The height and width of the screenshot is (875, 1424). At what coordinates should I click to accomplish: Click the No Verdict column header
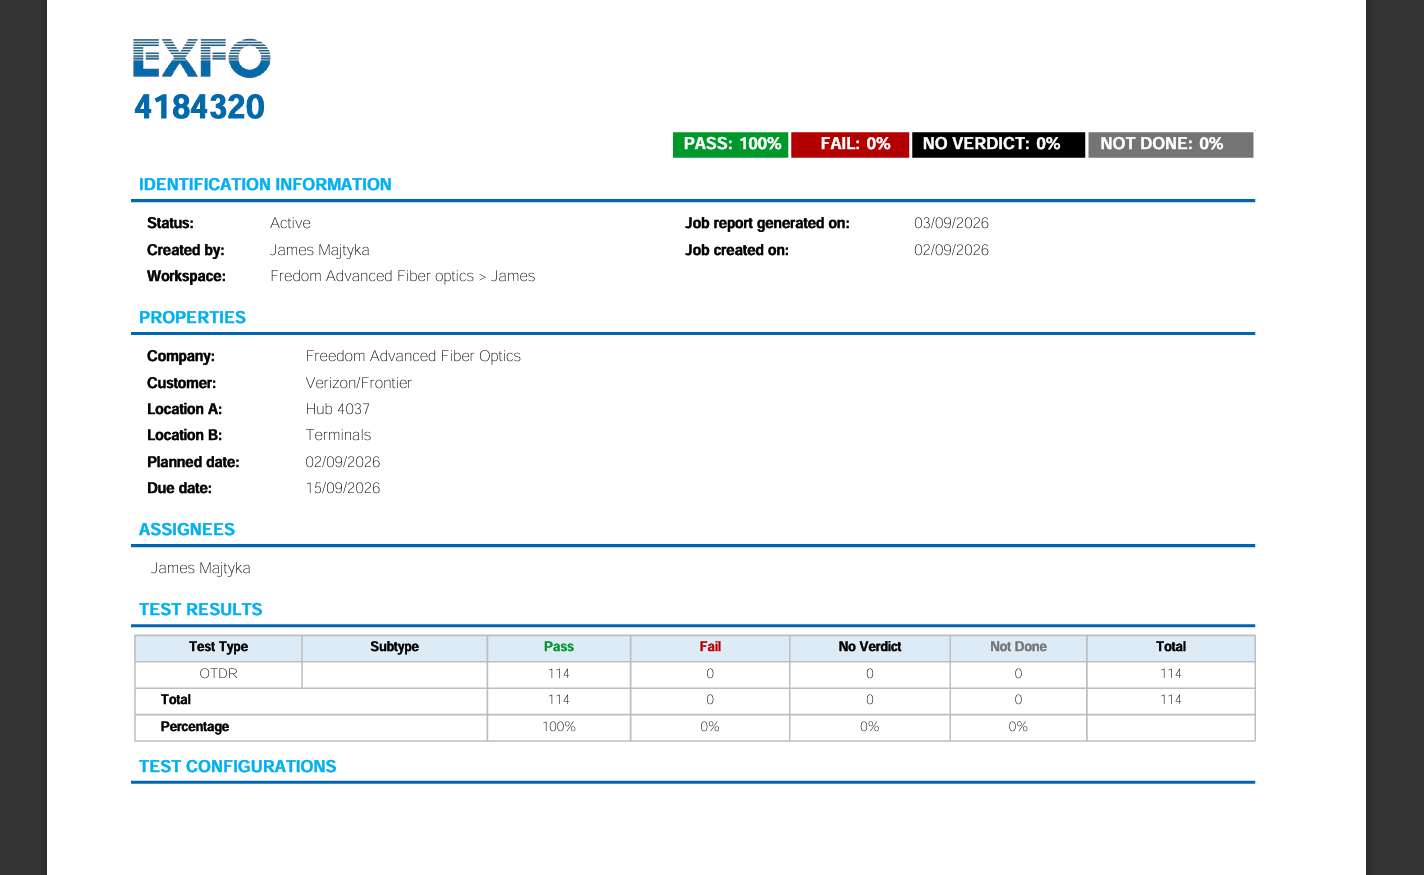(870, 647)
